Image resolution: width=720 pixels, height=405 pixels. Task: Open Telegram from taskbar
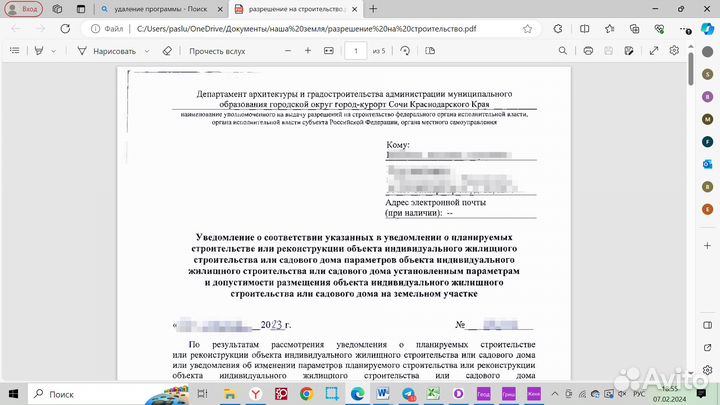408,394
